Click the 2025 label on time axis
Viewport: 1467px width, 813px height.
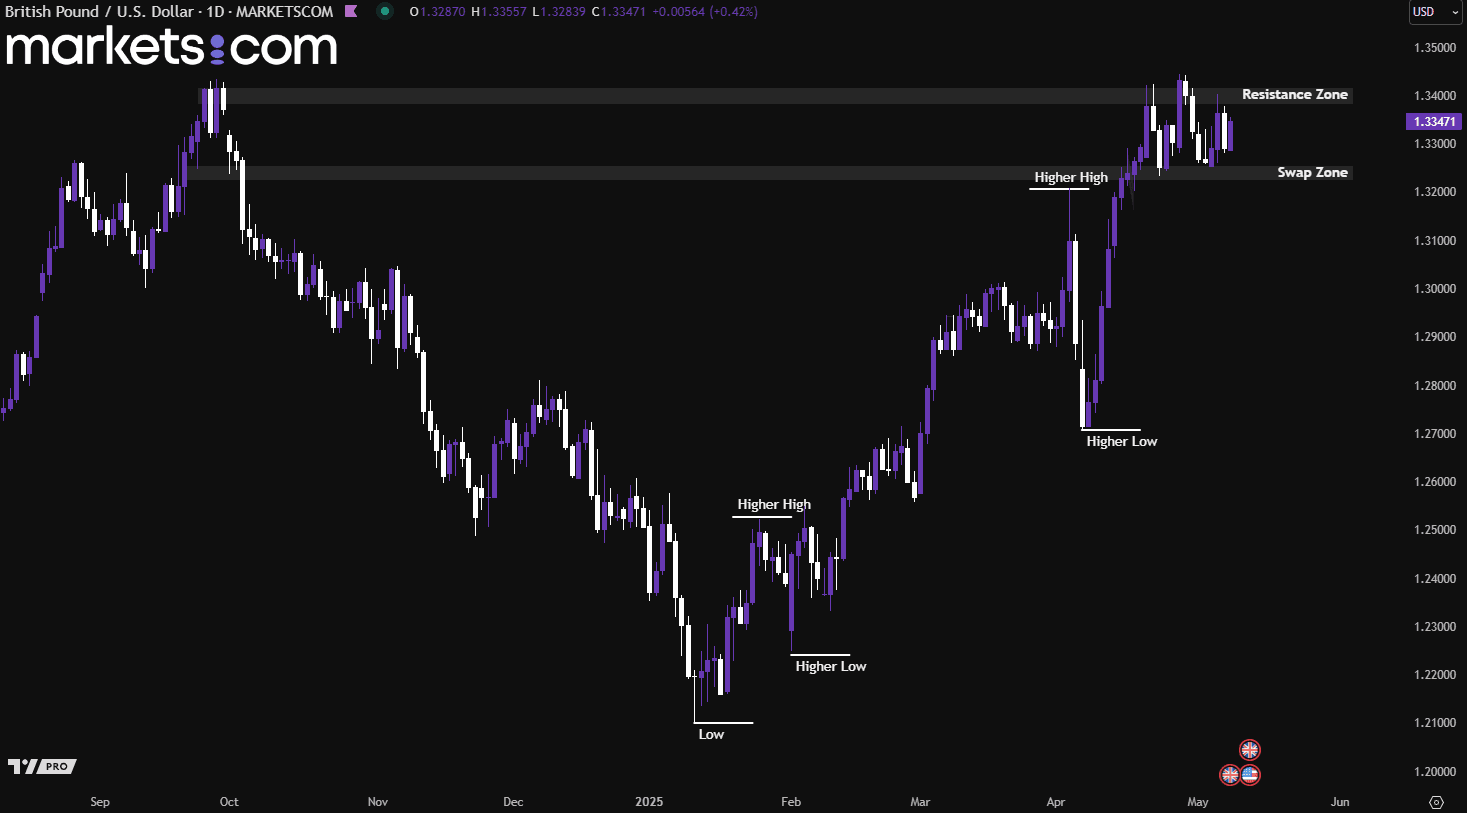click(x=649, y=802)
